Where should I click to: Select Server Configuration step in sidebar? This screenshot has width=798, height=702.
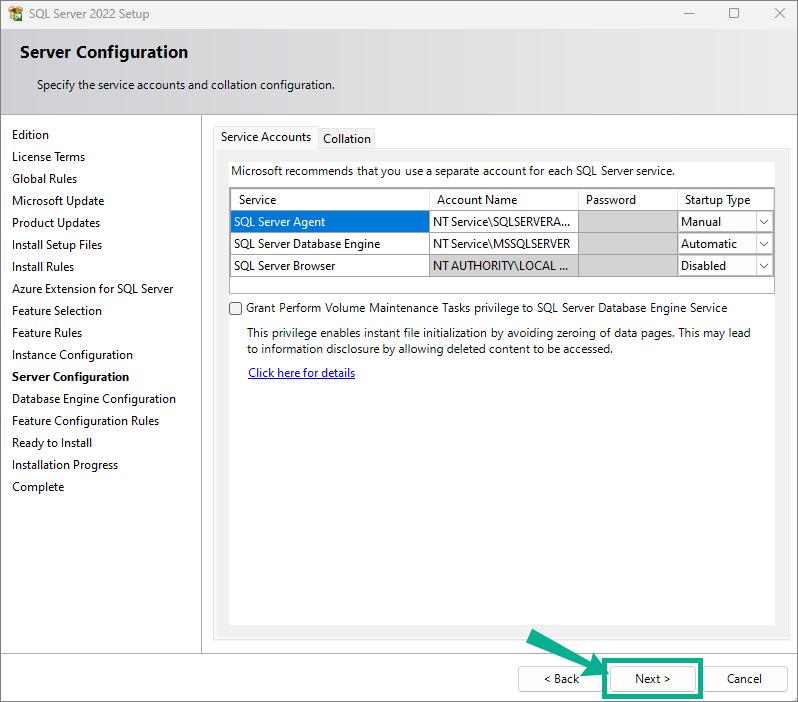point(70,377)
